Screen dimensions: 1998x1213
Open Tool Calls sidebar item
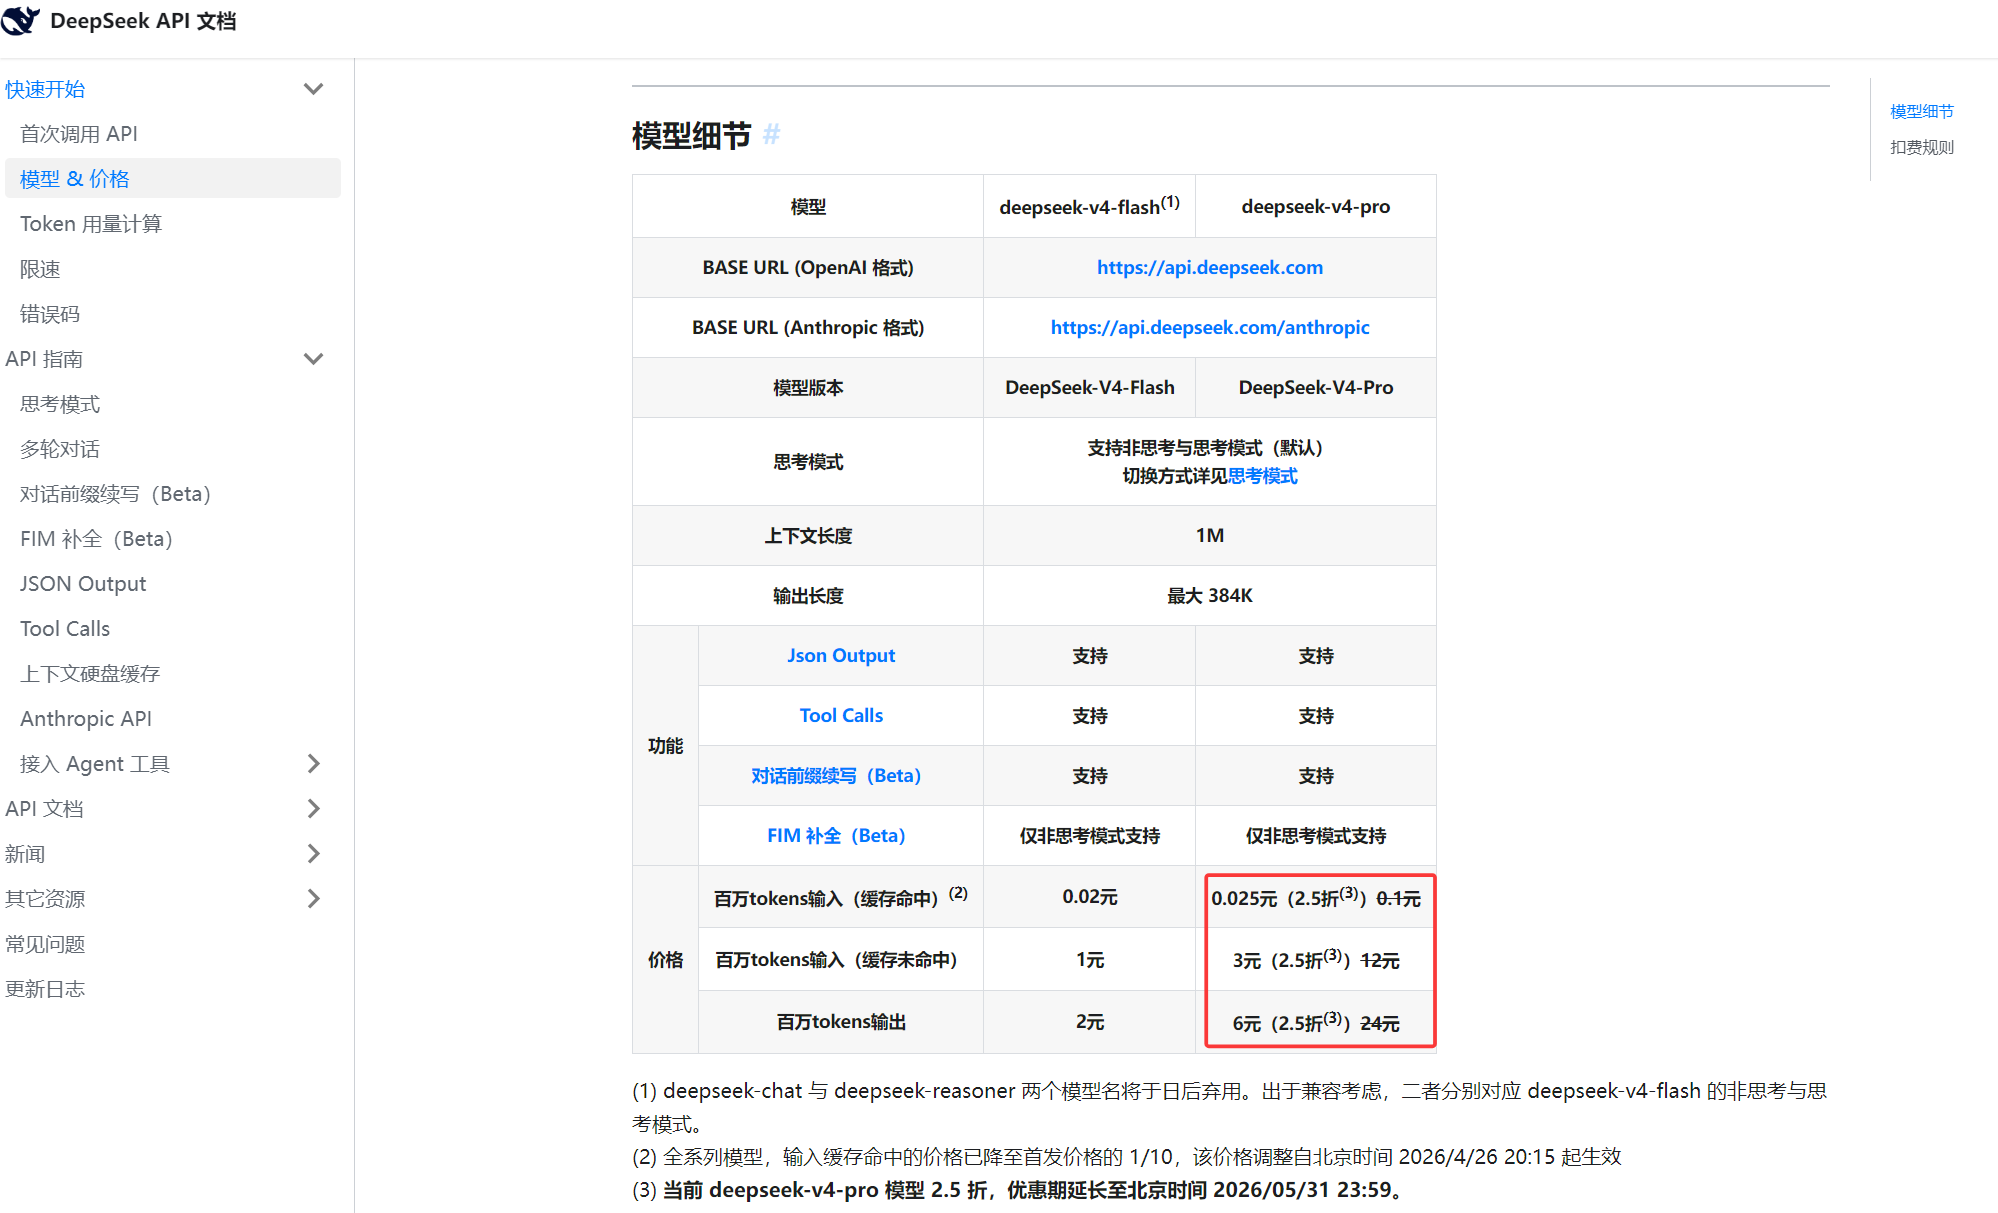click(65, 629)
